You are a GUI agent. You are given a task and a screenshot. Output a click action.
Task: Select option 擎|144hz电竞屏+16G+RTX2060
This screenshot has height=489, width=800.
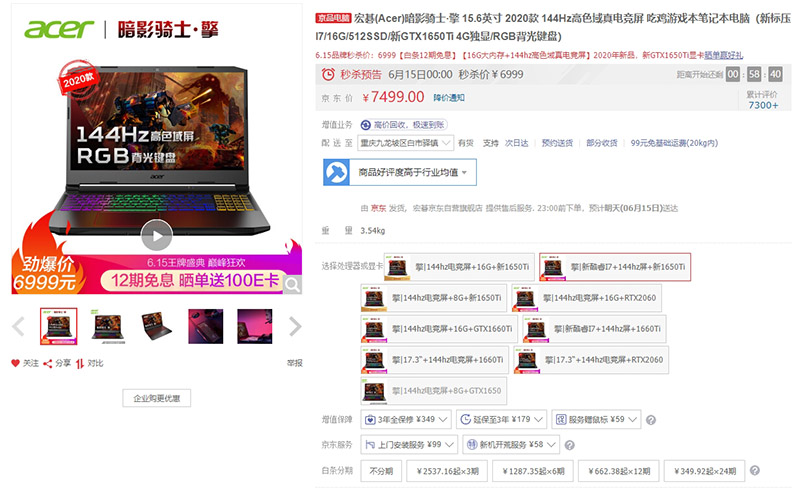pos(587,298)
